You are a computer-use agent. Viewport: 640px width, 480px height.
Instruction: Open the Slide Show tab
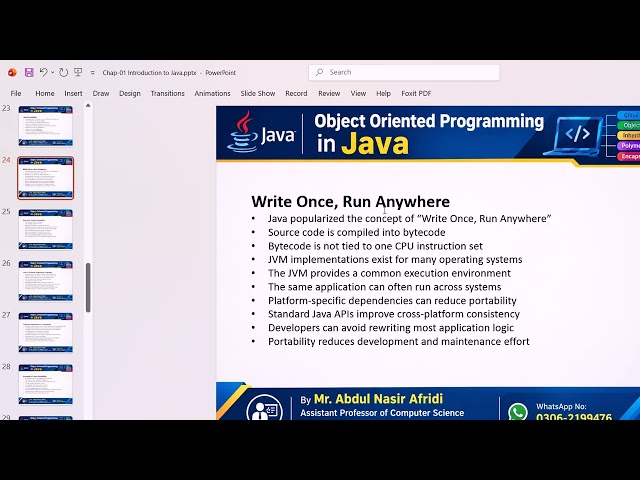(258, 93)
